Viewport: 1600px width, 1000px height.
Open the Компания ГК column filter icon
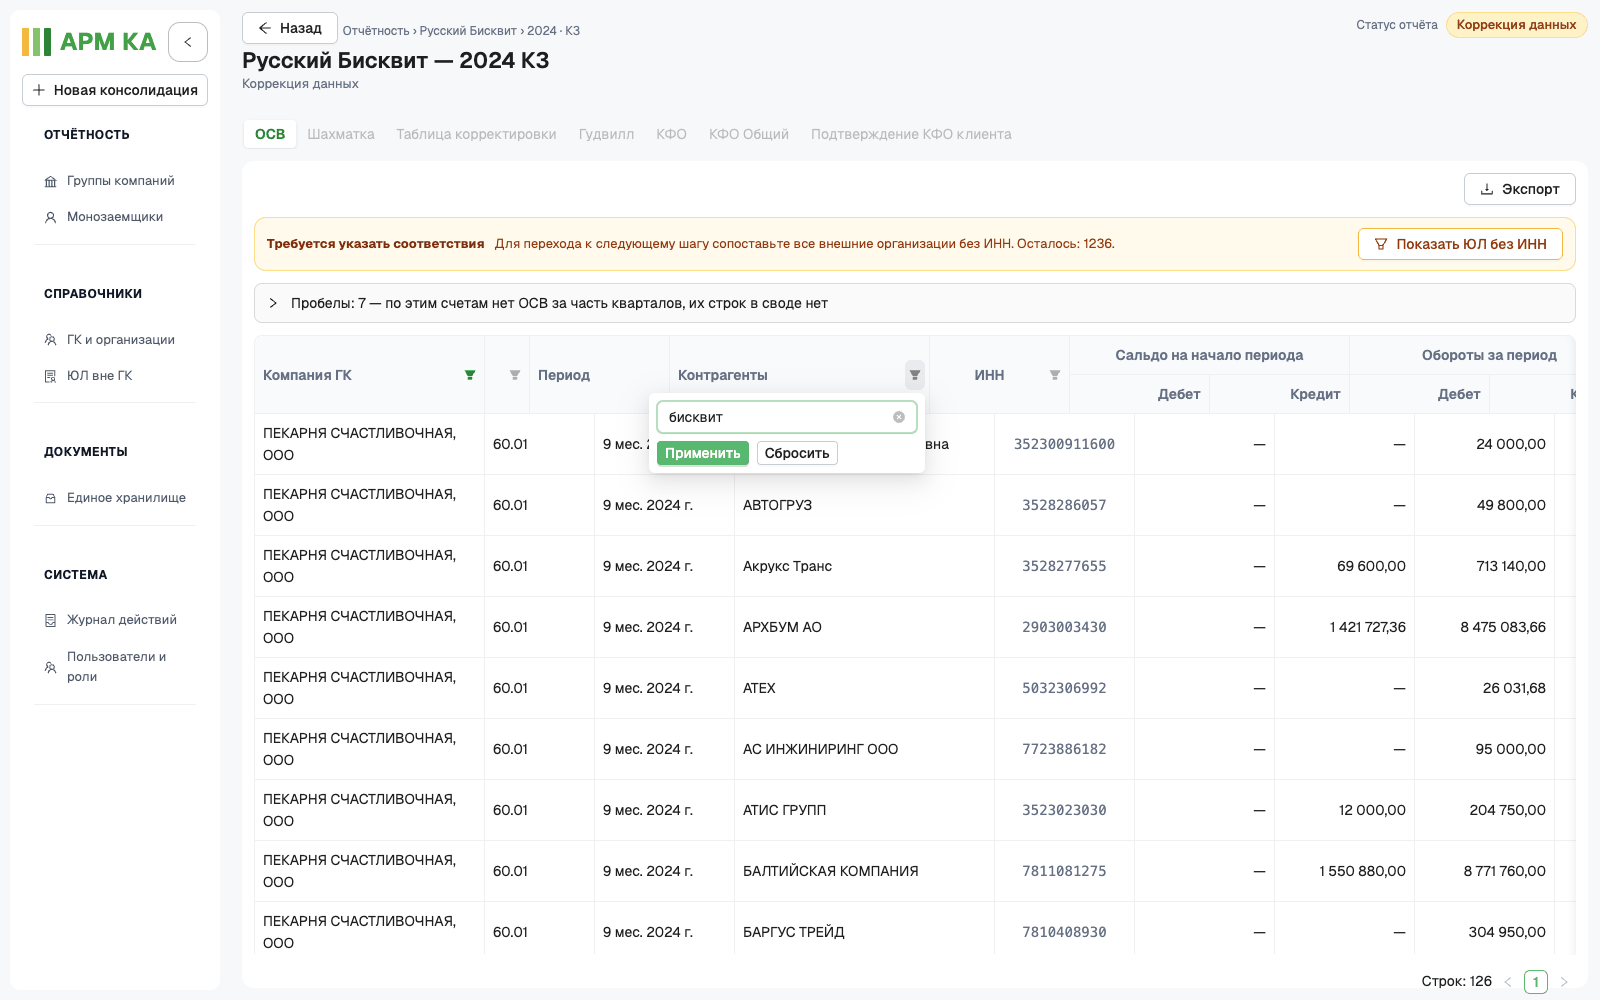tap(470, 375)
